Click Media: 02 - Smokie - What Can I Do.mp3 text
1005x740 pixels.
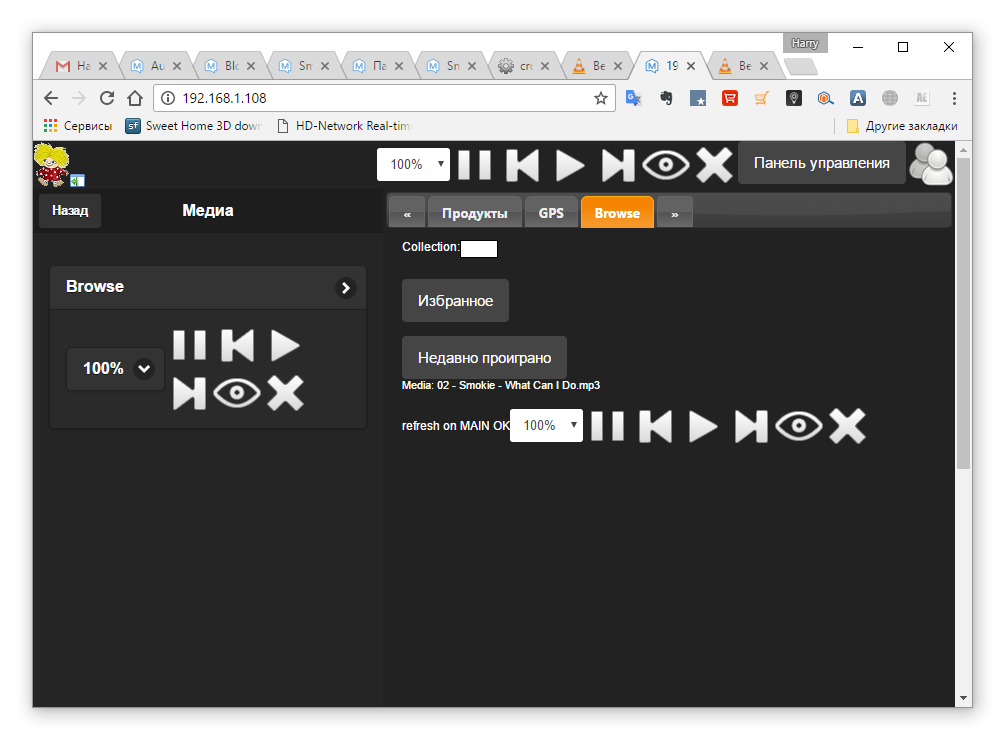[x=501, y=385]
